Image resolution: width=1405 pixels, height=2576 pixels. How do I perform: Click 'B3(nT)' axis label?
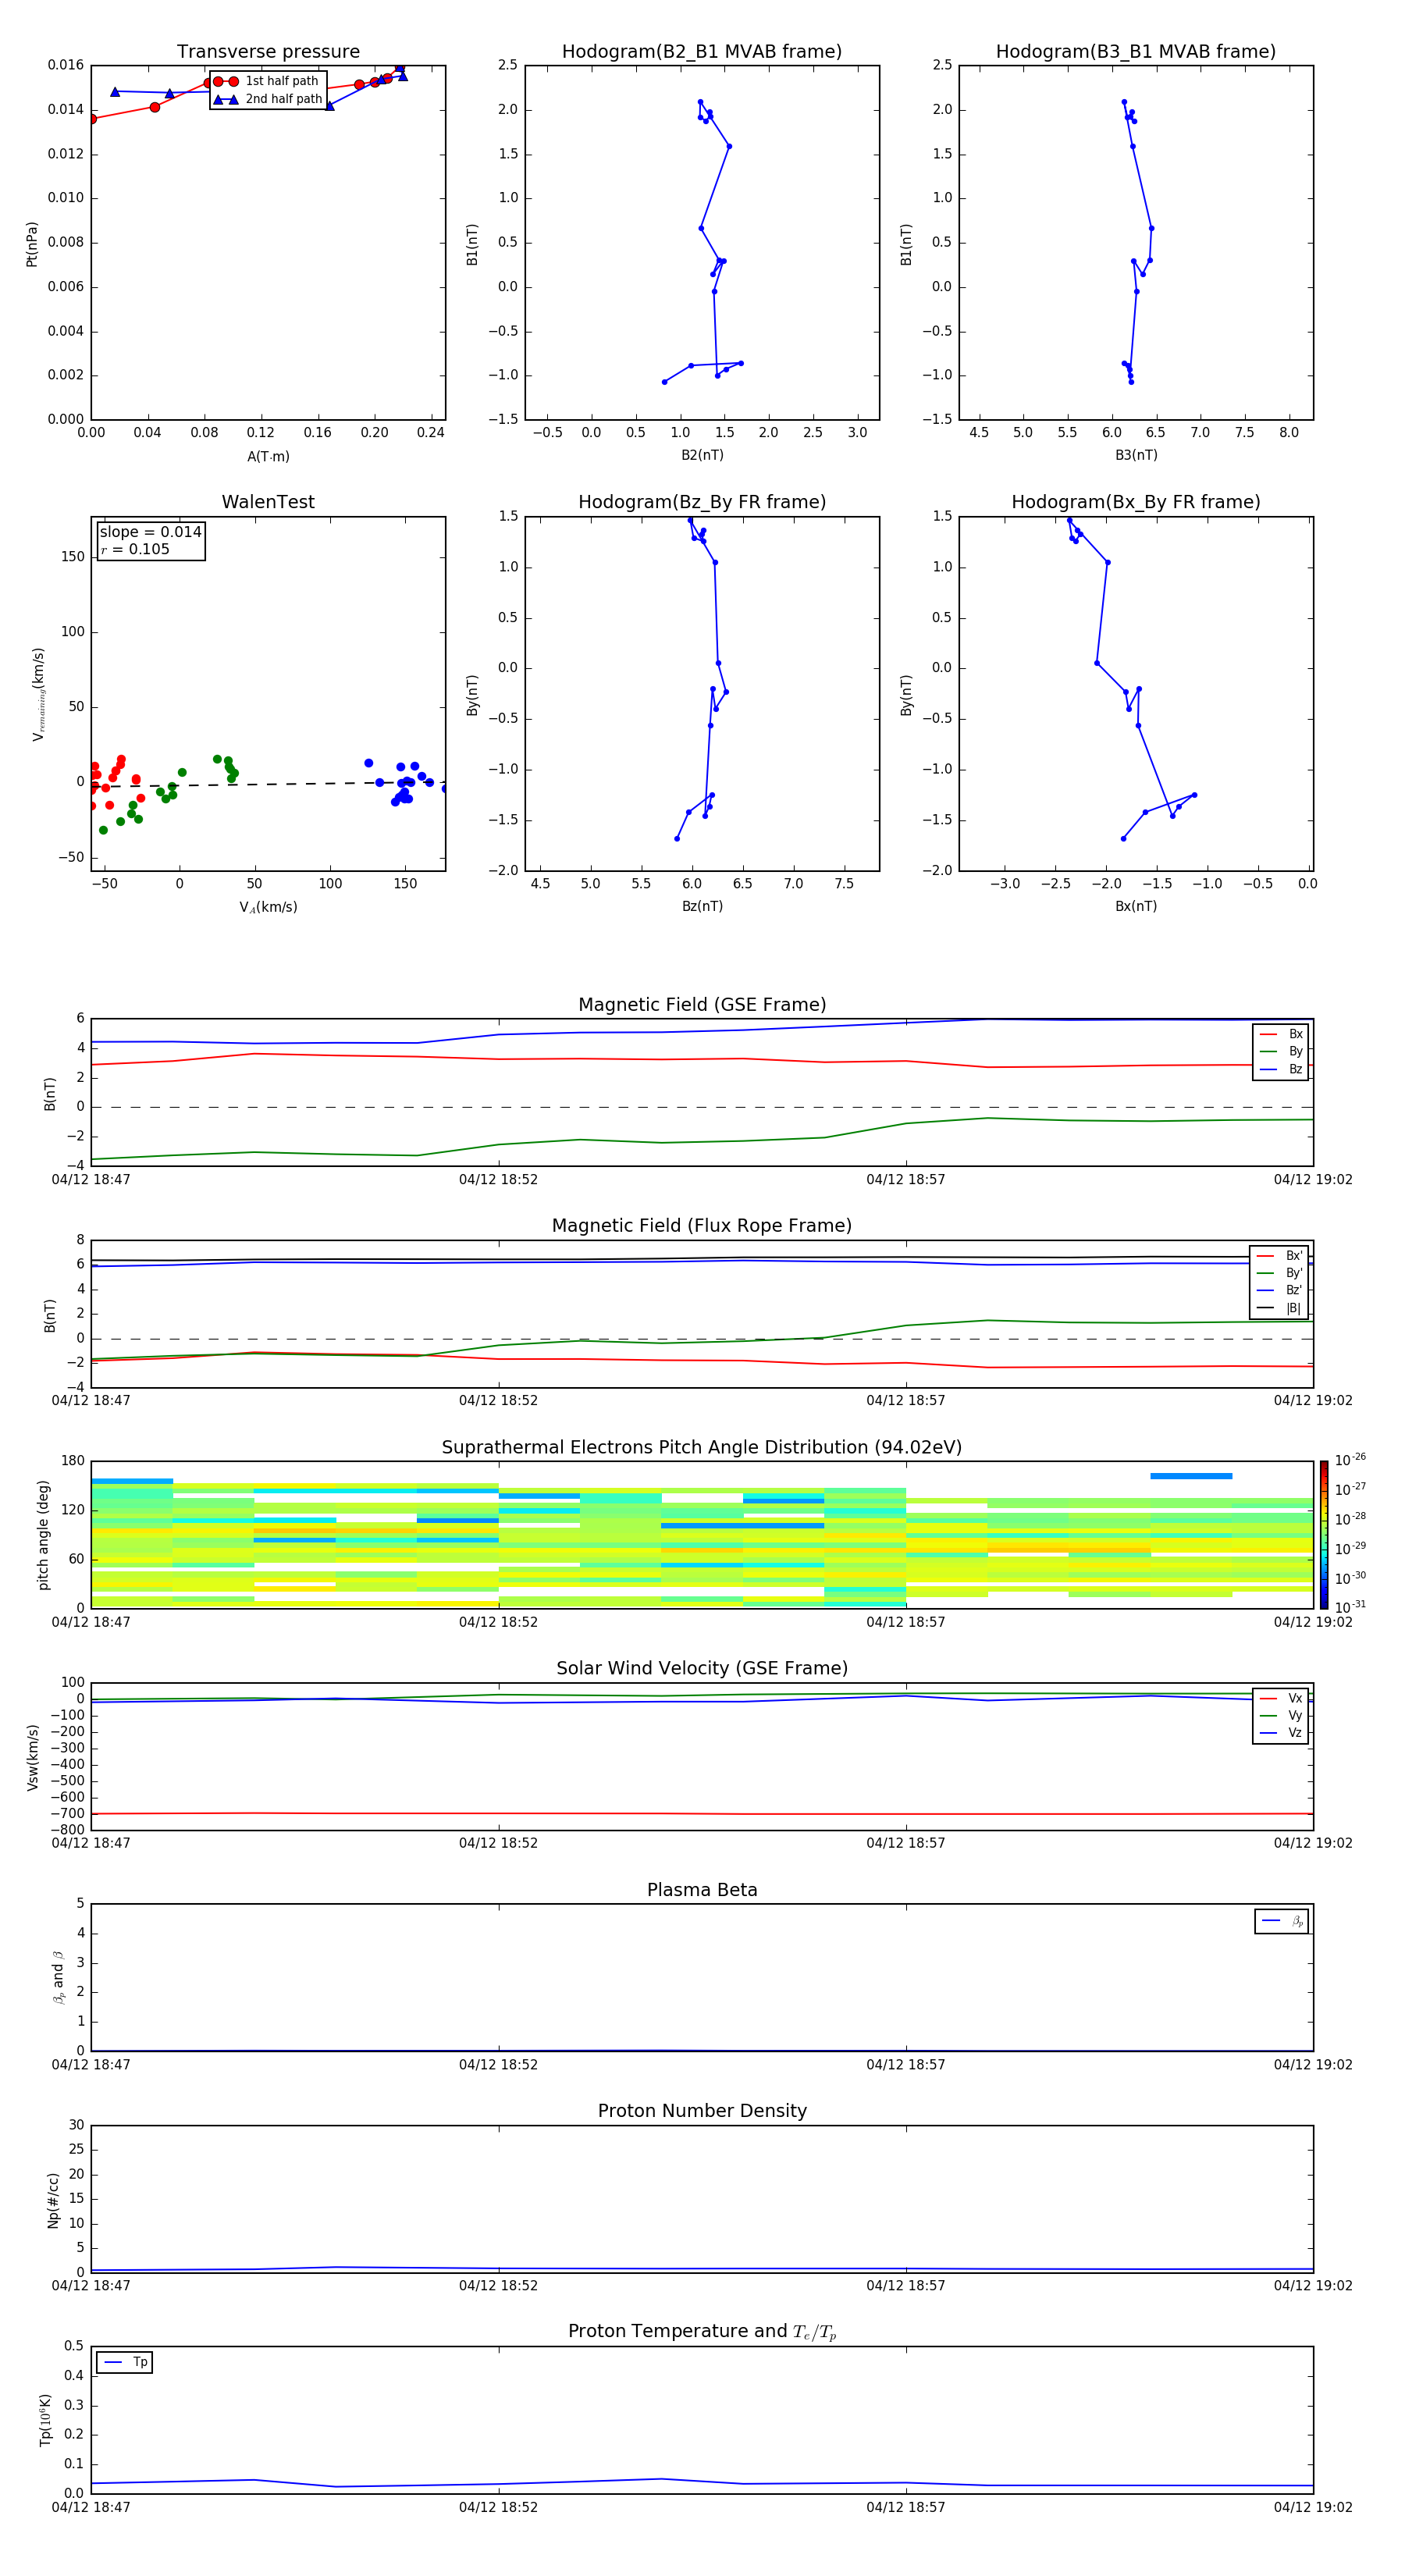(x=1136, y=455)
